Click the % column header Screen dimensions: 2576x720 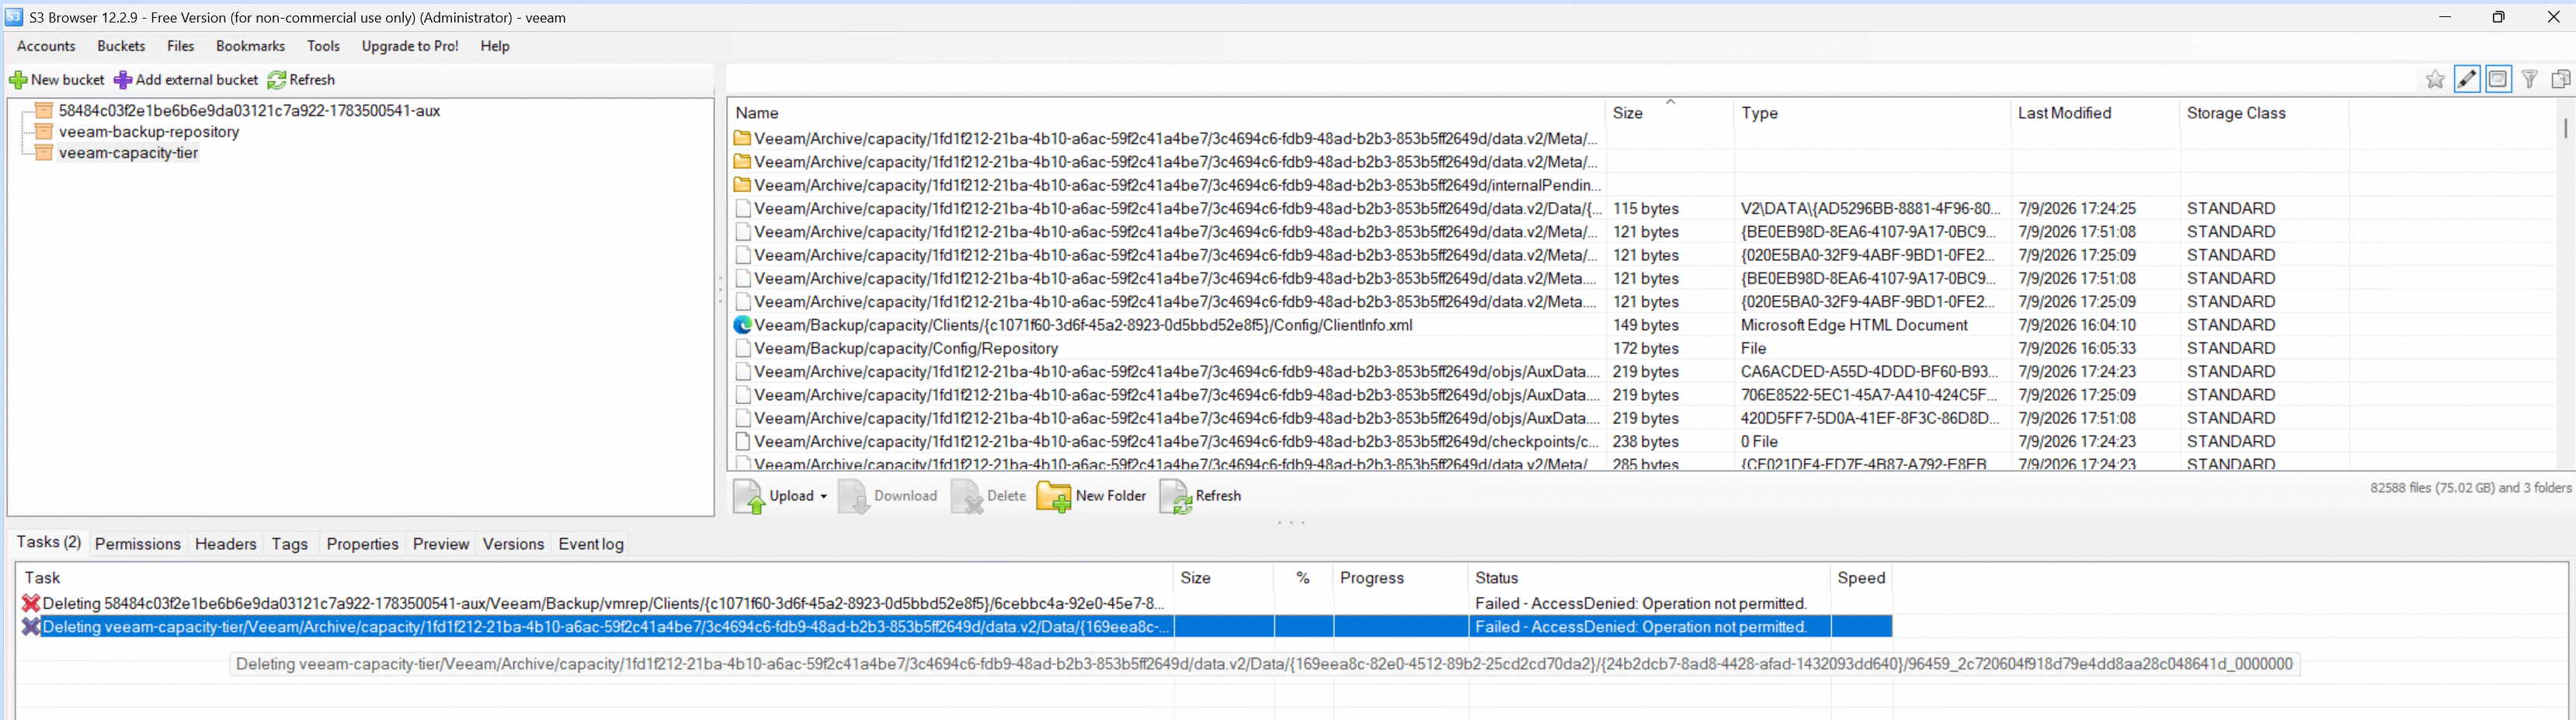[1303, 578]
